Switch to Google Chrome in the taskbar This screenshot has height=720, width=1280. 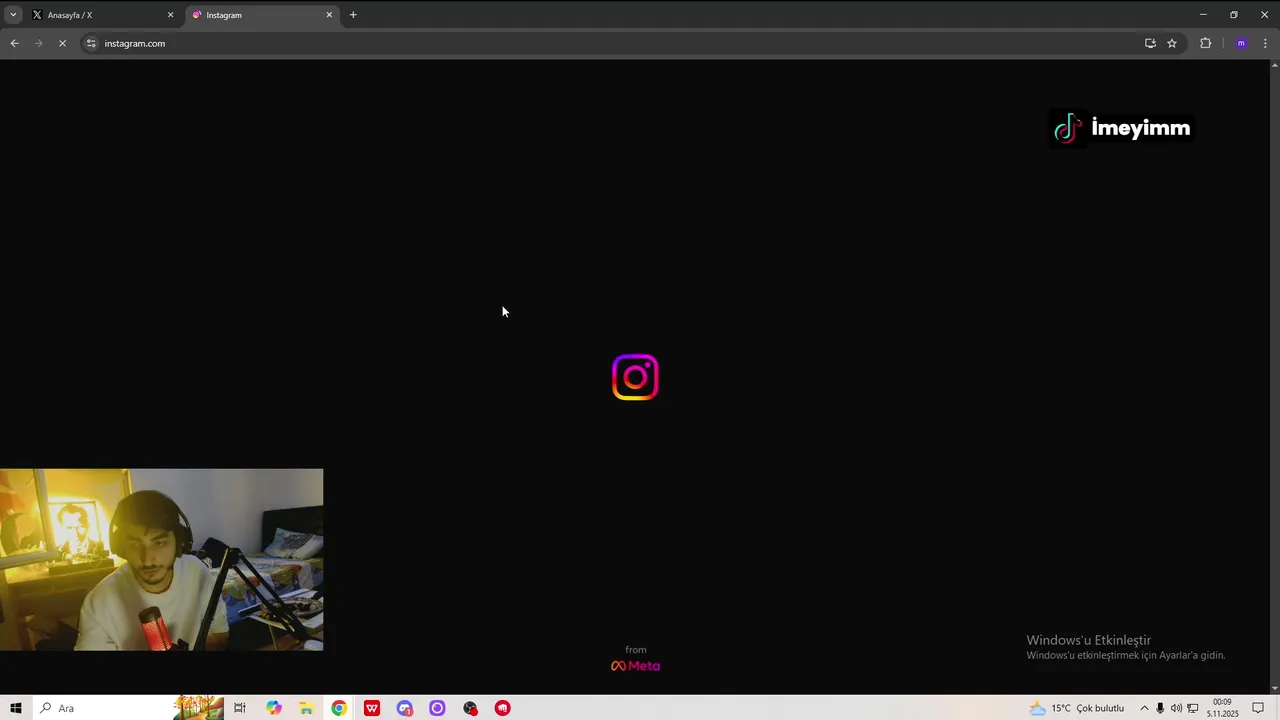click(339, 708)
